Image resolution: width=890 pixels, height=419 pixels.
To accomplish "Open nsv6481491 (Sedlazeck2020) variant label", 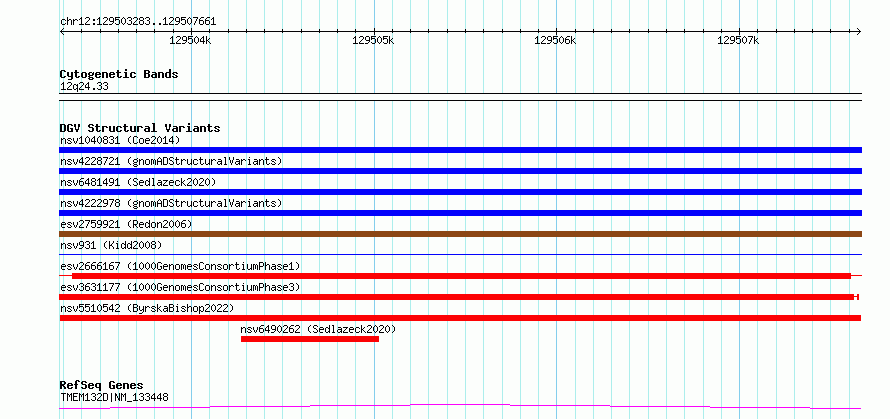I will point(138,182).
